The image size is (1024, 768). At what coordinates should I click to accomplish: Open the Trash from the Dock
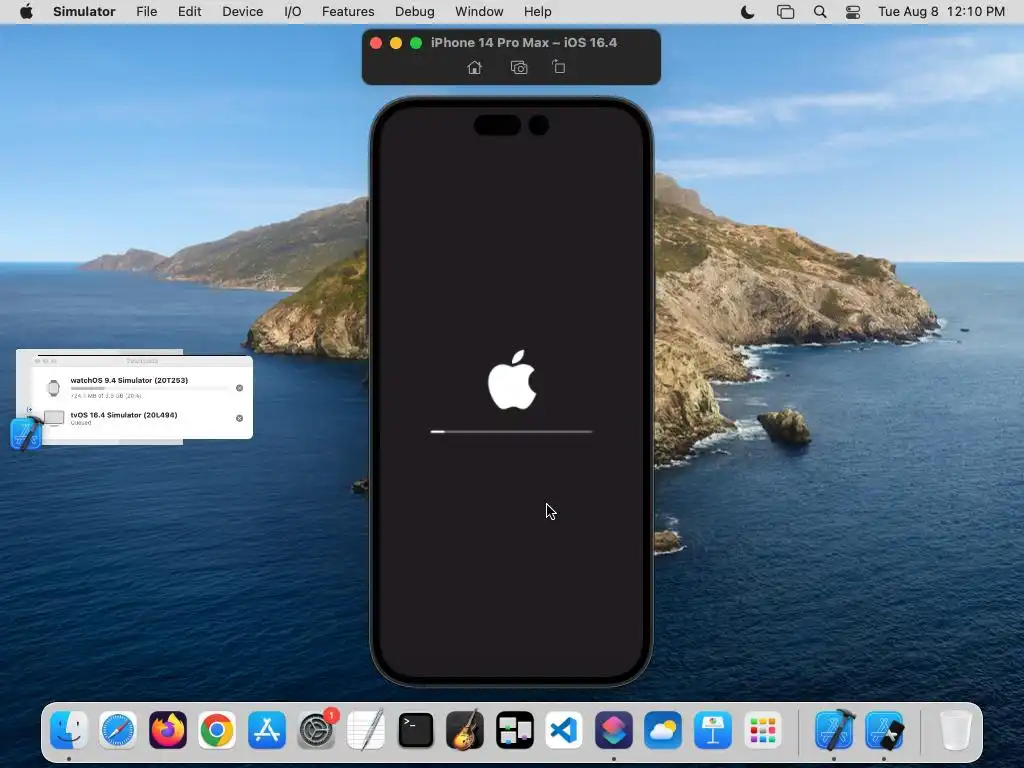[x=955, y=729]
